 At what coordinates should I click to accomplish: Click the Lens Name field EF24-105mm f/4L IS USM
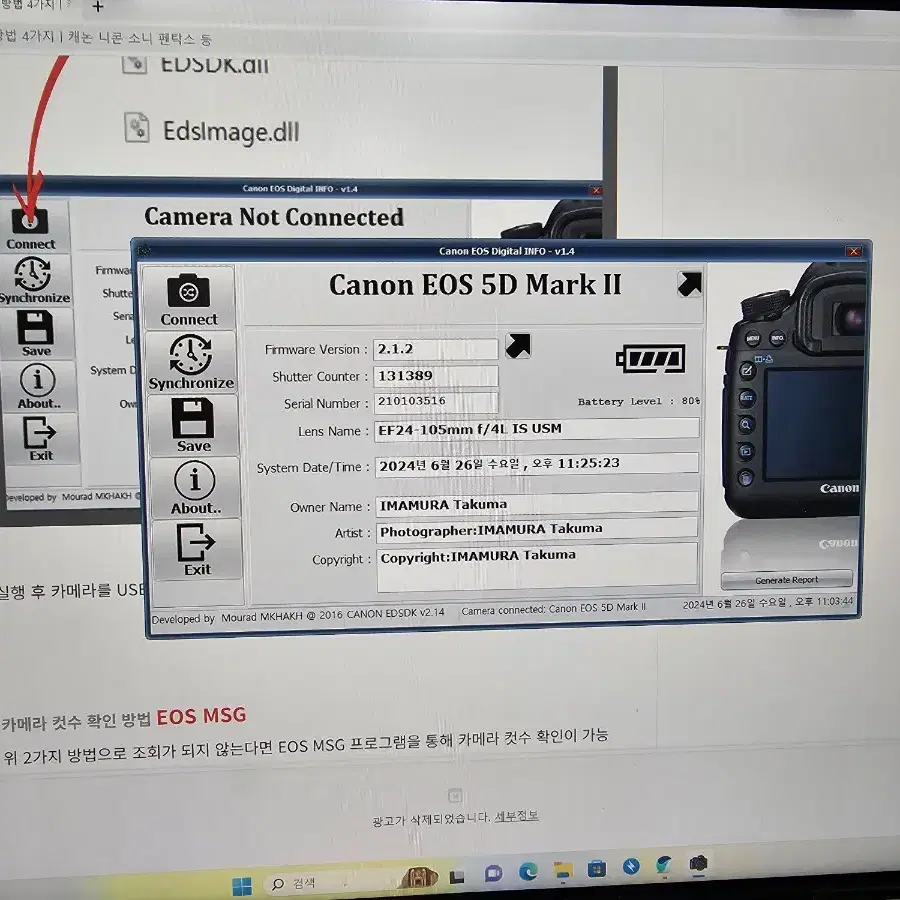pos(536,429)
